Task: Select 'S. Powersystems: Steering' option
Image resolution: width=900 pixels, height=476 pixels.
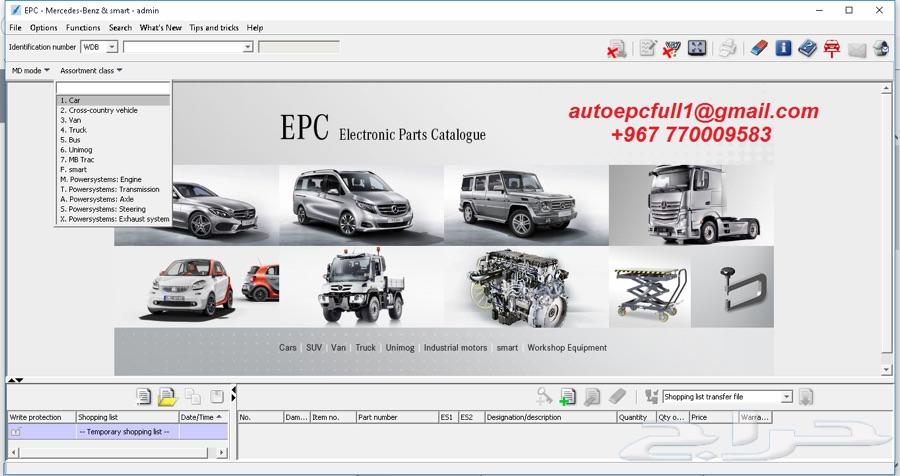Action: pos(113,210)
